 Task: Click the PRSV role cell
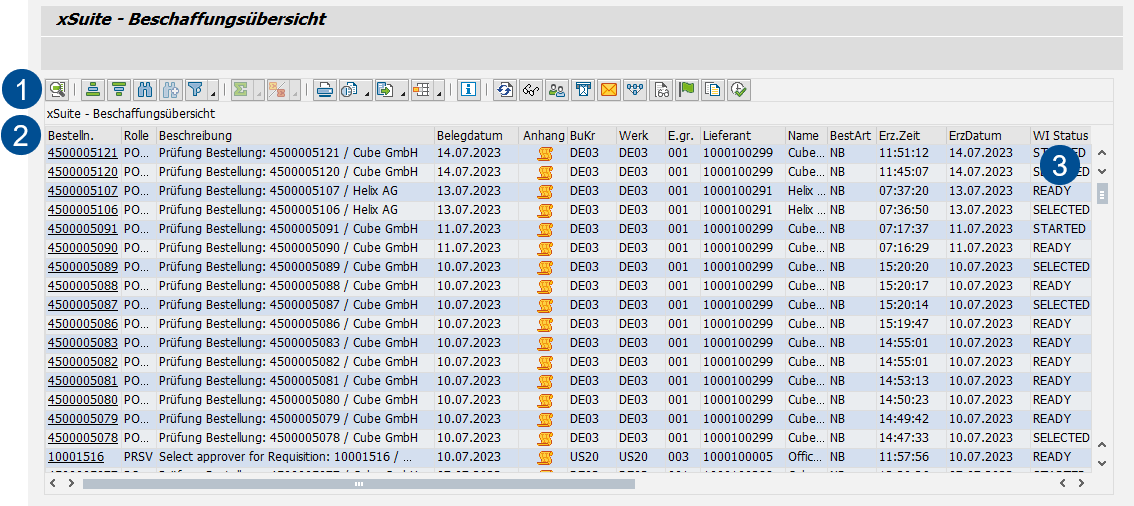(139, 457)
